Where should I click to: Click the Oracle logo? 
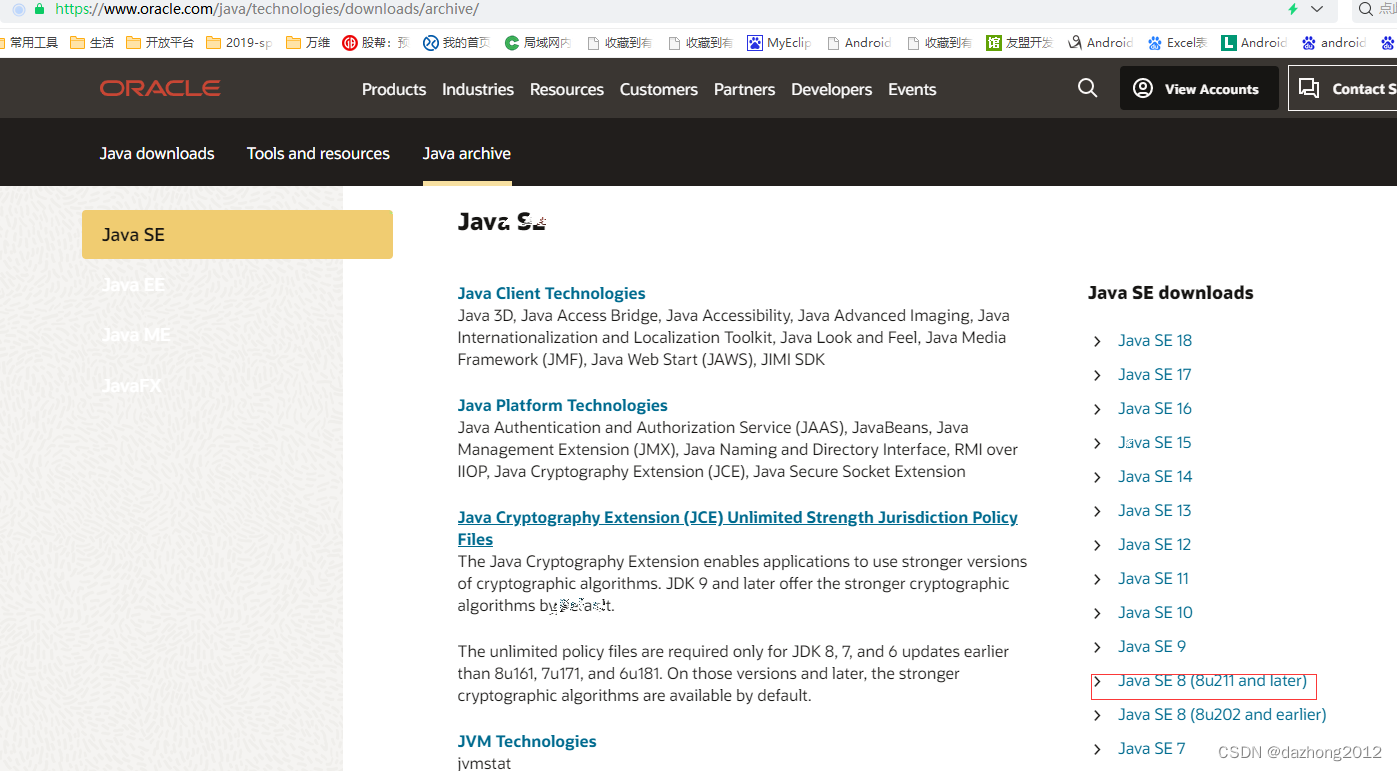[160, 88]
